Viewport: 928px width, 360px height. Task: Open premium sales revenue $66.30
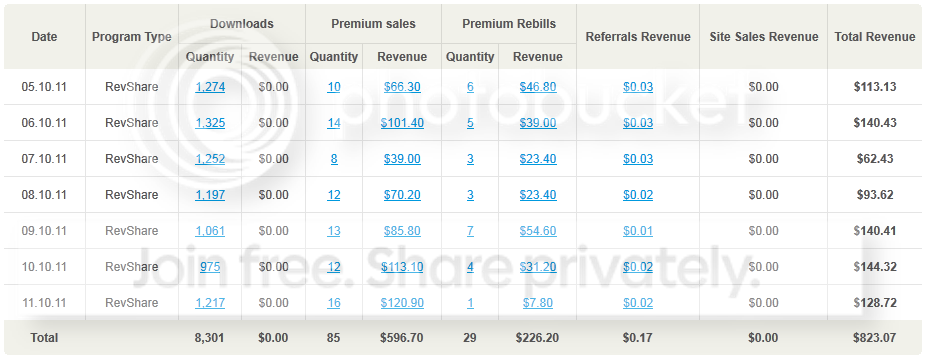tap(402, 87)
